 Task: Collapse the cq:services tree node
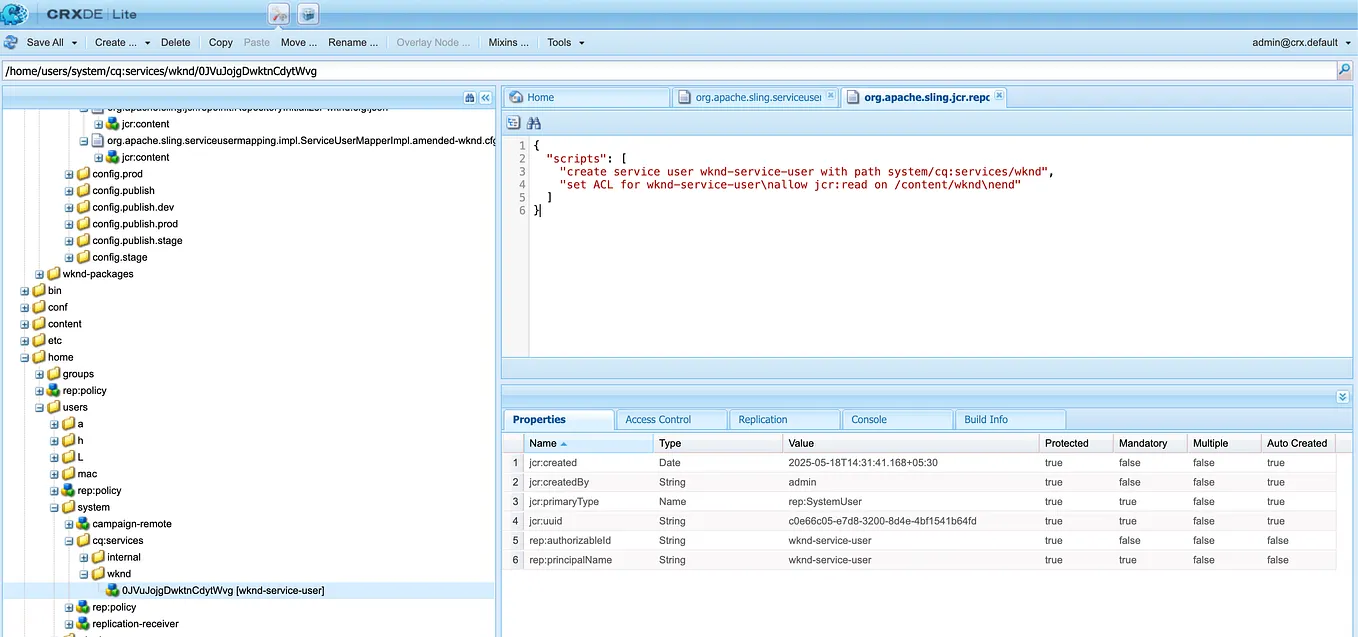(x=69, y=541)
